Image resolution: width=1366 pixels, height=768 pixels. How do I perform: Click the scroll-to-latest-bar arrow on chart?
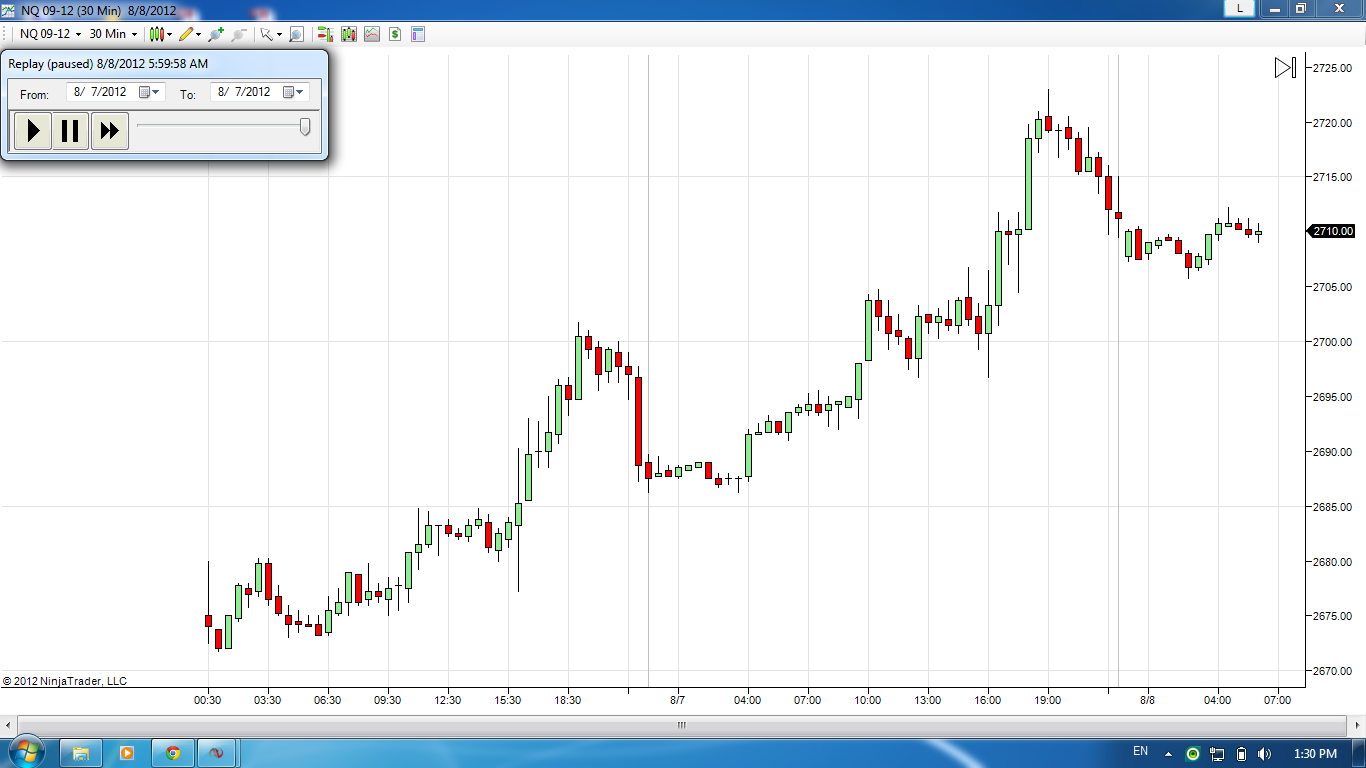[1286, 68]
